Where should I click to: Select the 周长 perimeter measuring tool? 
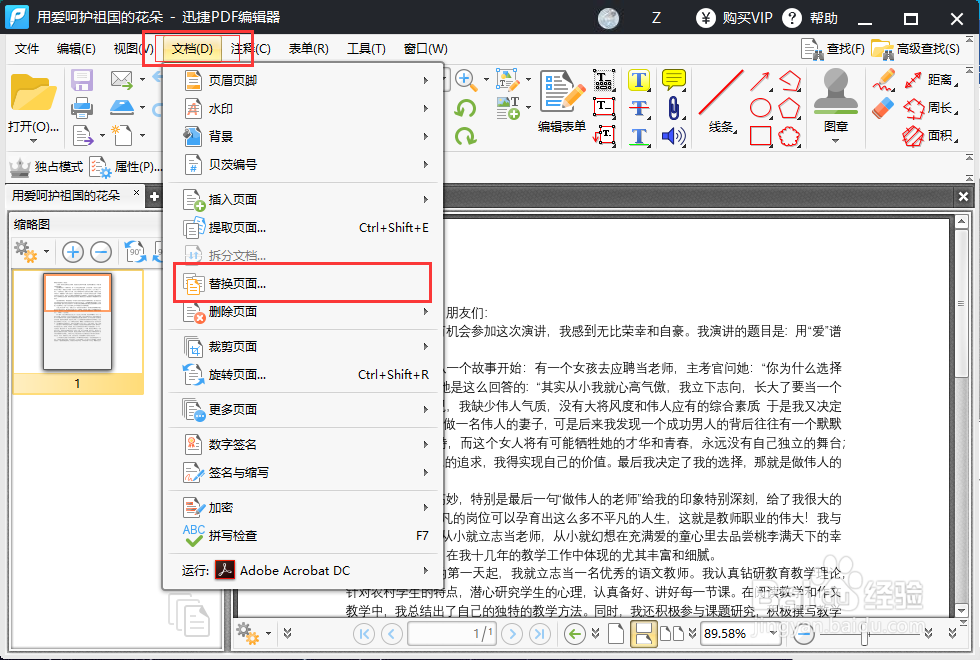[930, 108]
